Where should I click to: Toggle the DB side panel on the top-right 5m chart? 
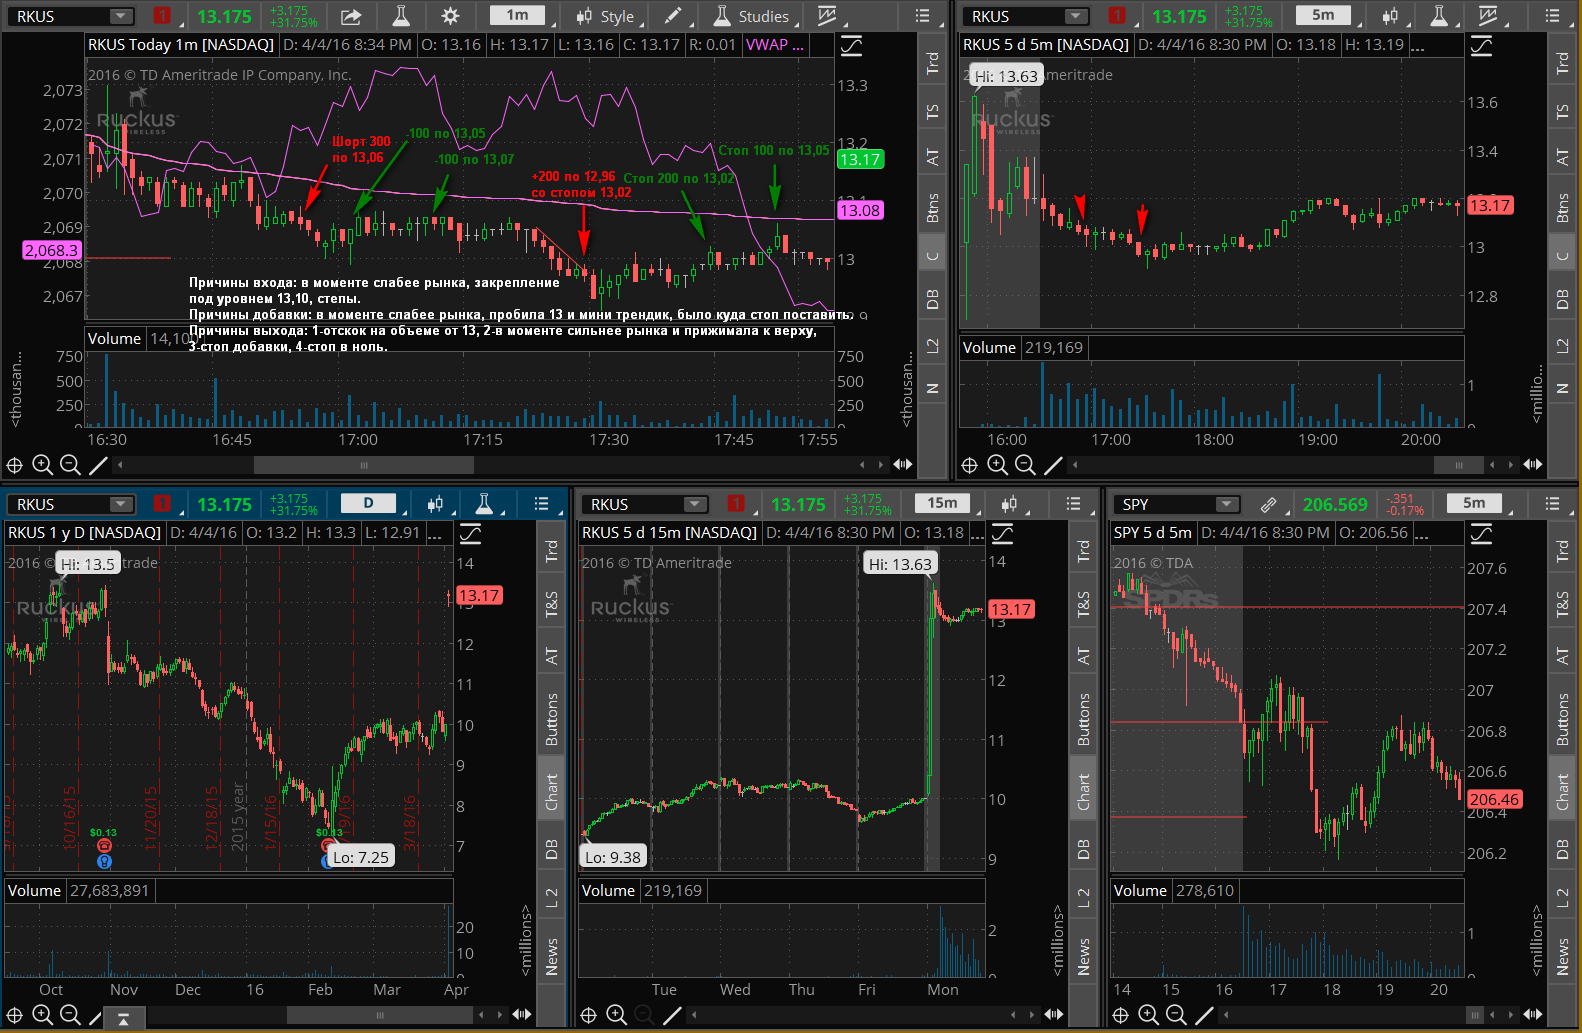click(1562, 299)
